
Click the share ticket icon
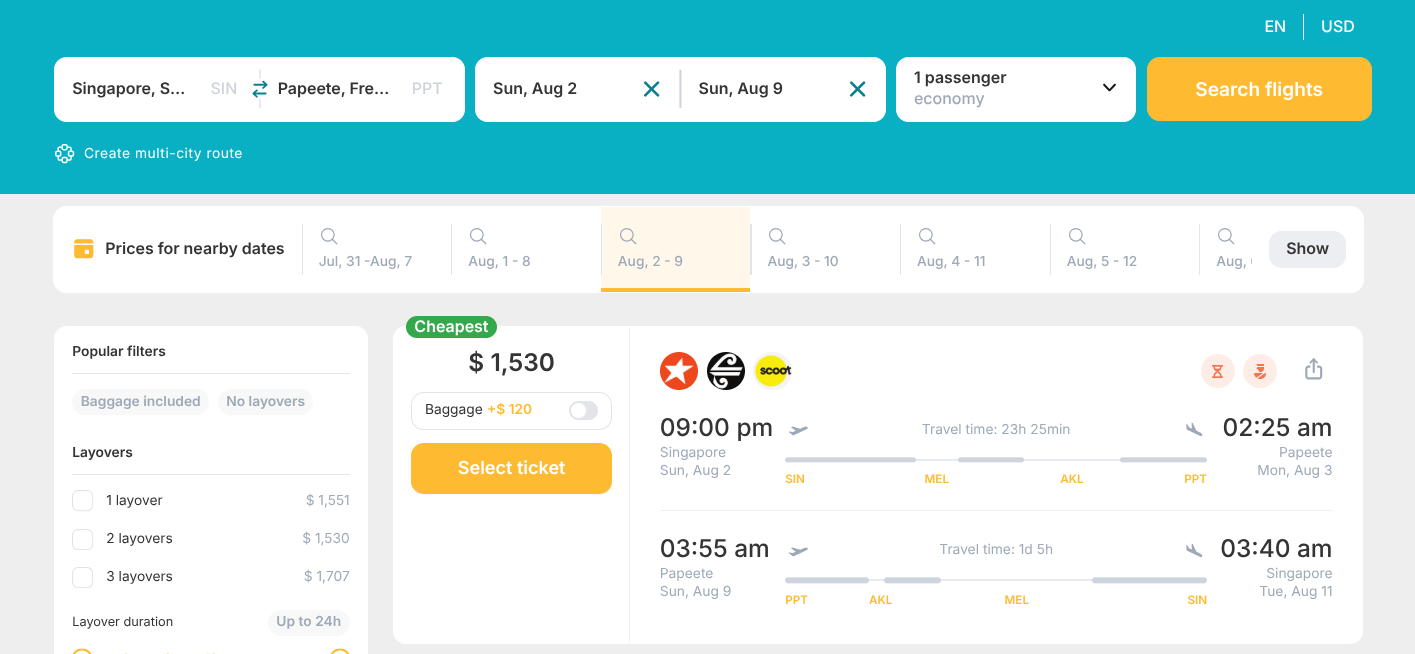pyautogui.click(x=1314, y=370)
